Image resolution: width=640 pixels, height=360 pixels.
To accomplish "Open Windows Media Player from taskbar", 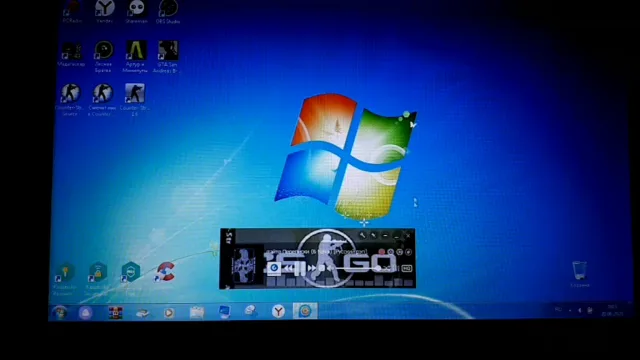I will [169, 313].
